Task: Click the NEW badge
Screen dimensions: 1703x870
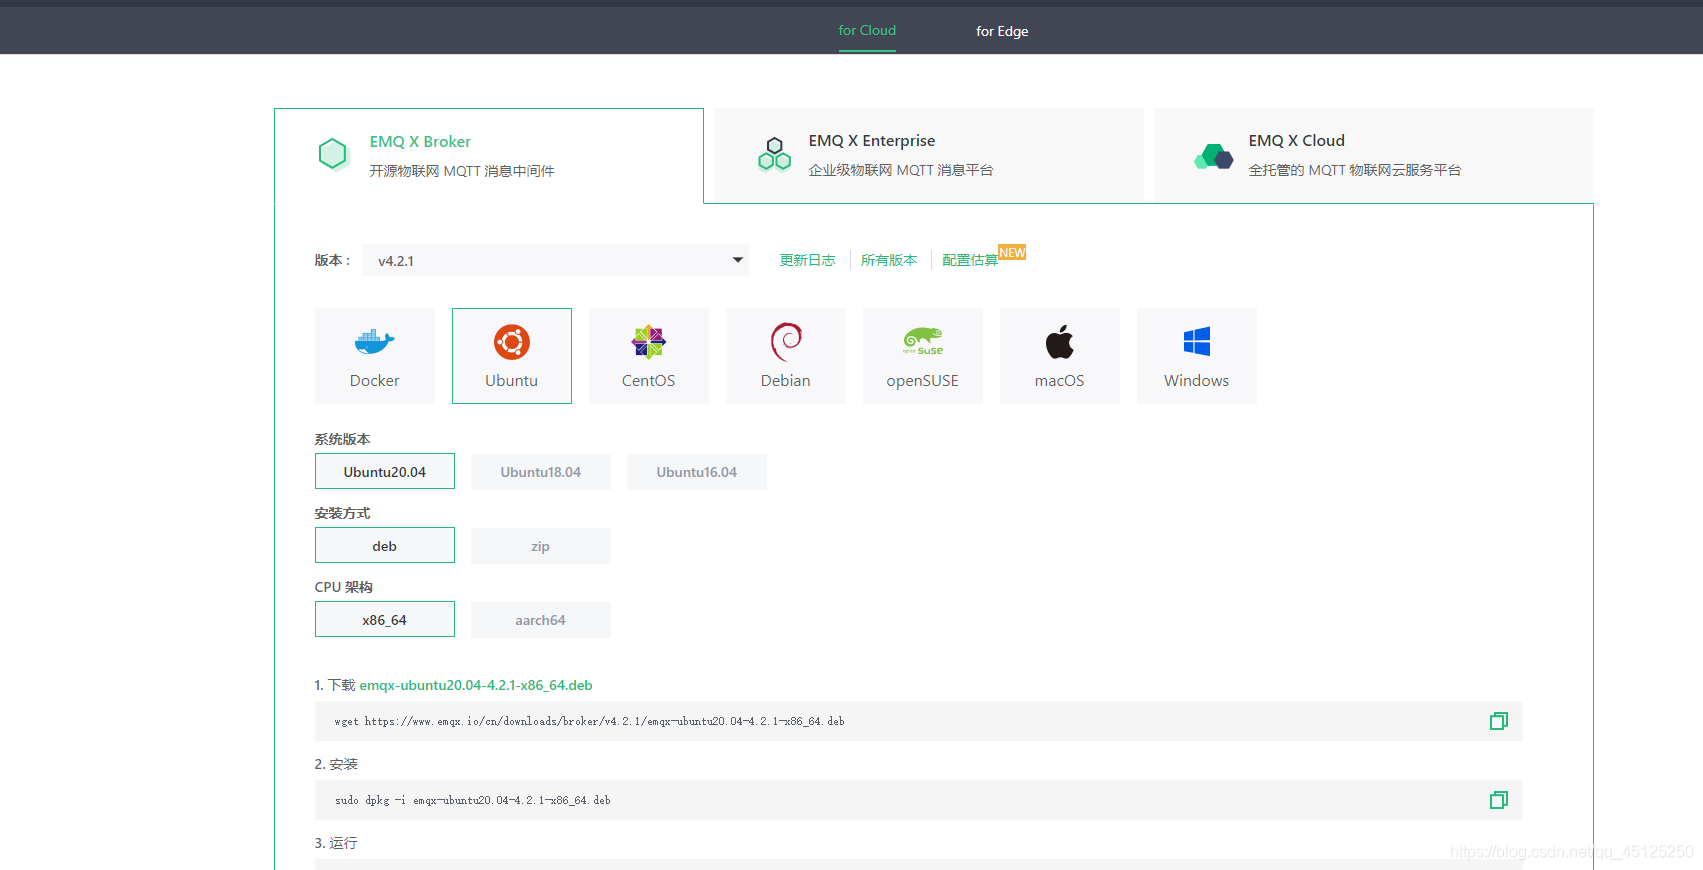Action: point(1012,253)
